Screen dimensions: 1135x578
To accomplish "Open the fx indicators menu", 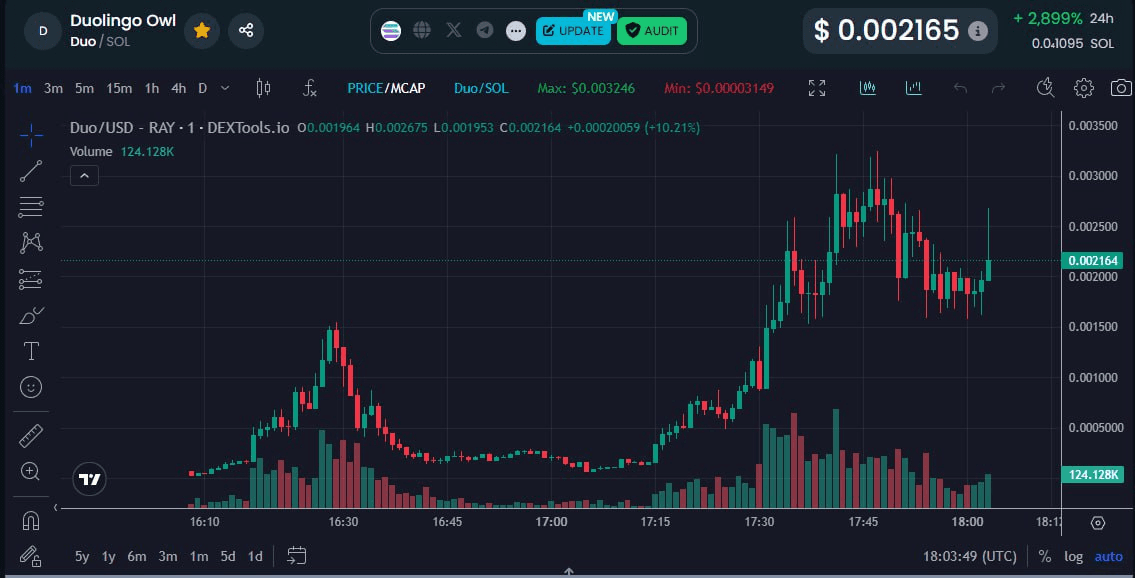I will click(x=309, y=88).
